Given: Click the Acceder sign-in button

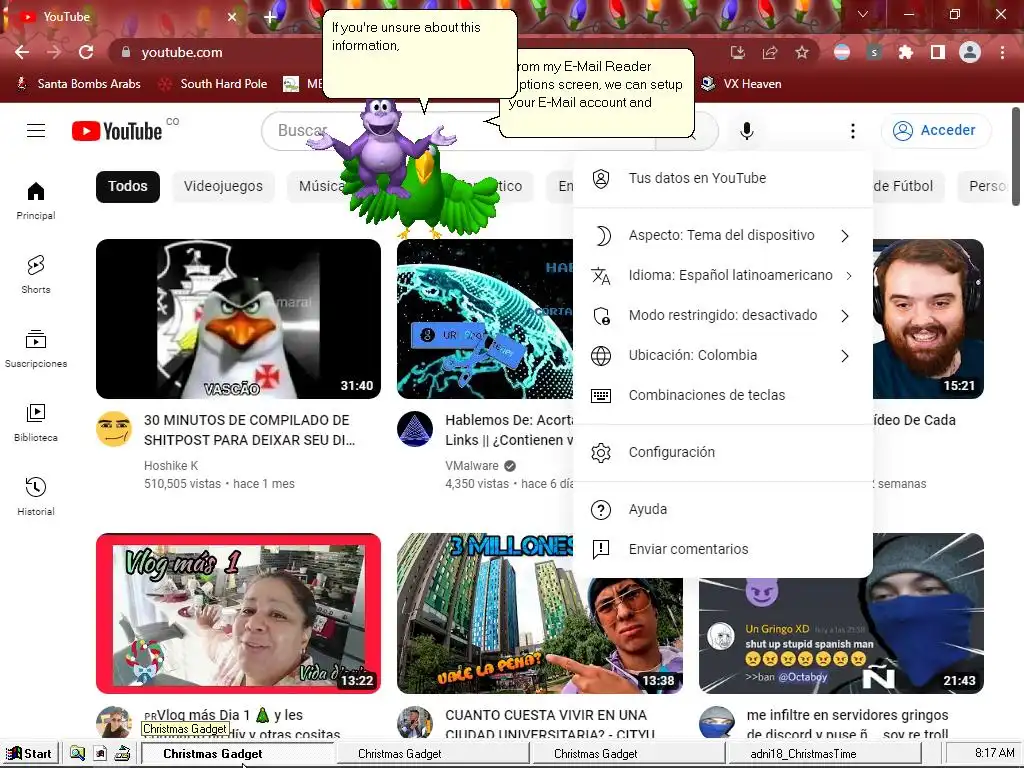Looking at the screenshot, I should (x=936, y=131).
